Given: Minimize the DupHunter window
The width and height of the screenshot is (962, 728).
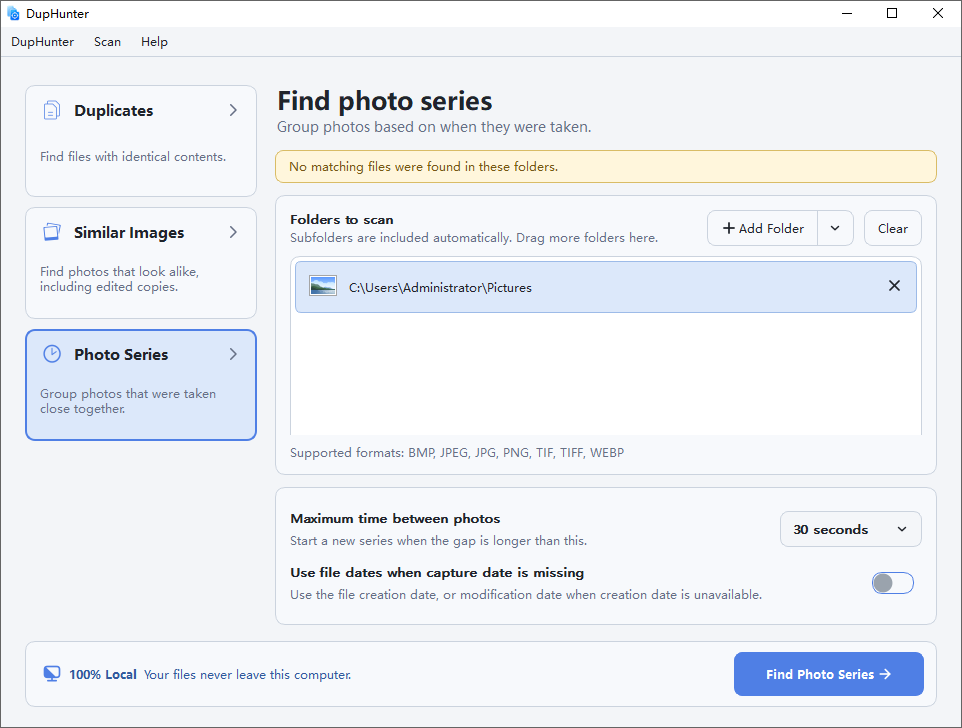Looking at the screenshot, I should (847, 13).
